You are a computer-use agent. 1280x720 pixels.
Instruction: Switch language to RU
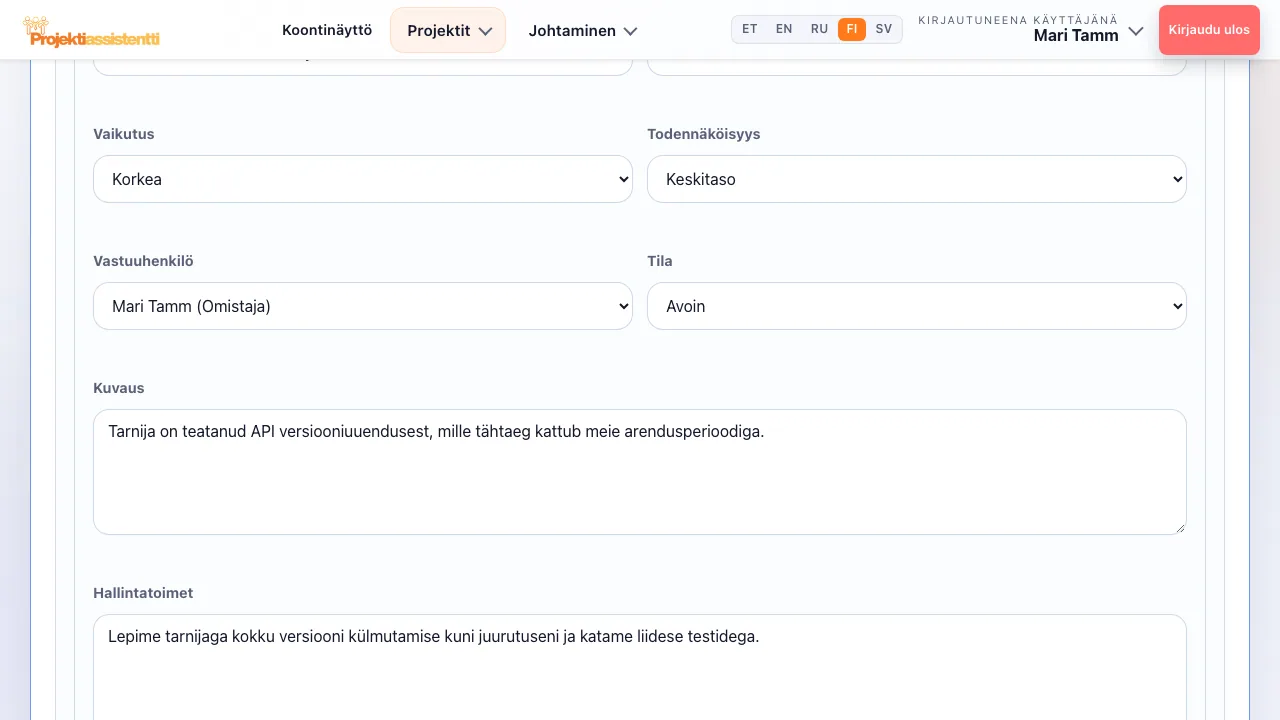coord(819,29)
